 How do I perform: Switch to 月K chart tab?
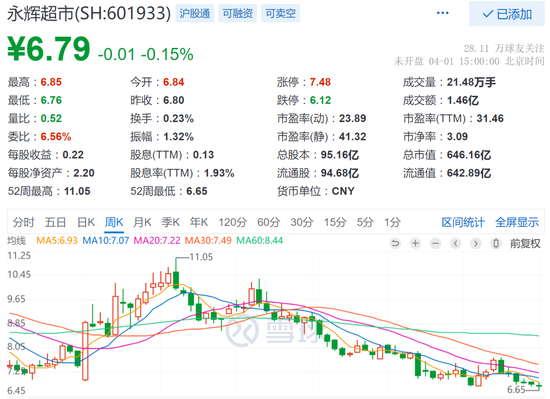point(142,222)
